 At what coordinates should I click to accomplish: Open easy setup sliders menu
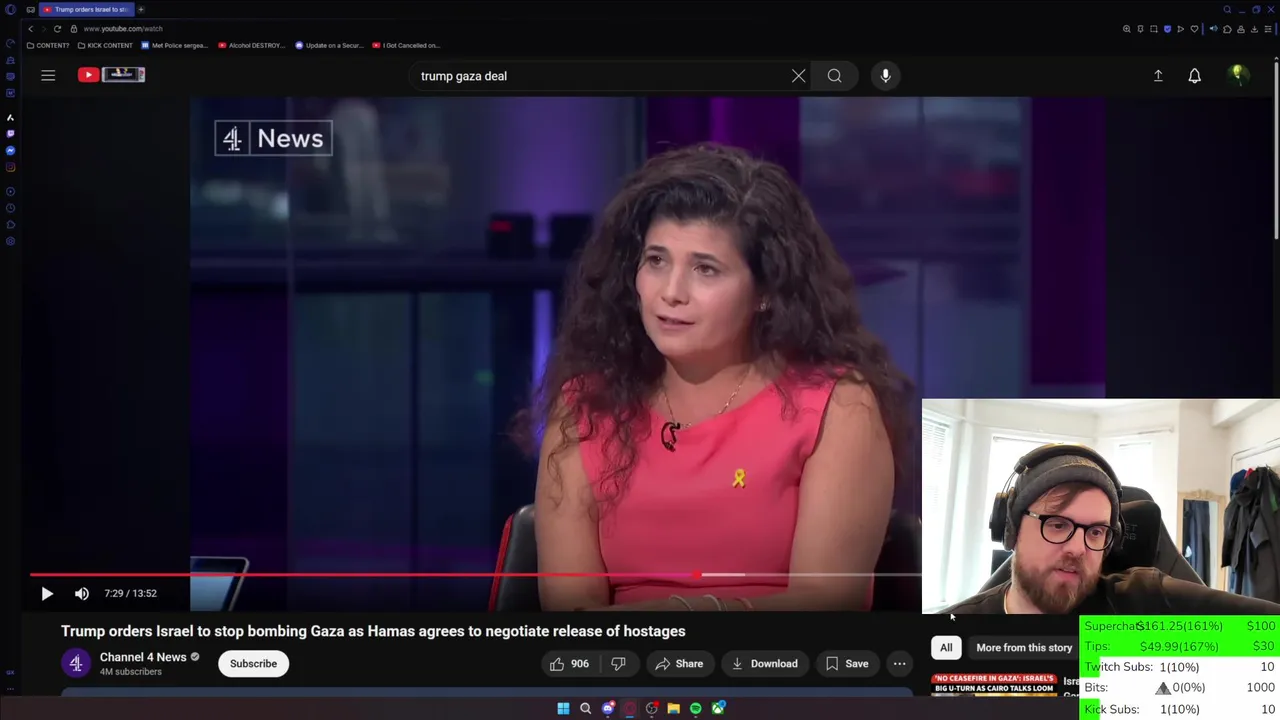coord(1268,29)
